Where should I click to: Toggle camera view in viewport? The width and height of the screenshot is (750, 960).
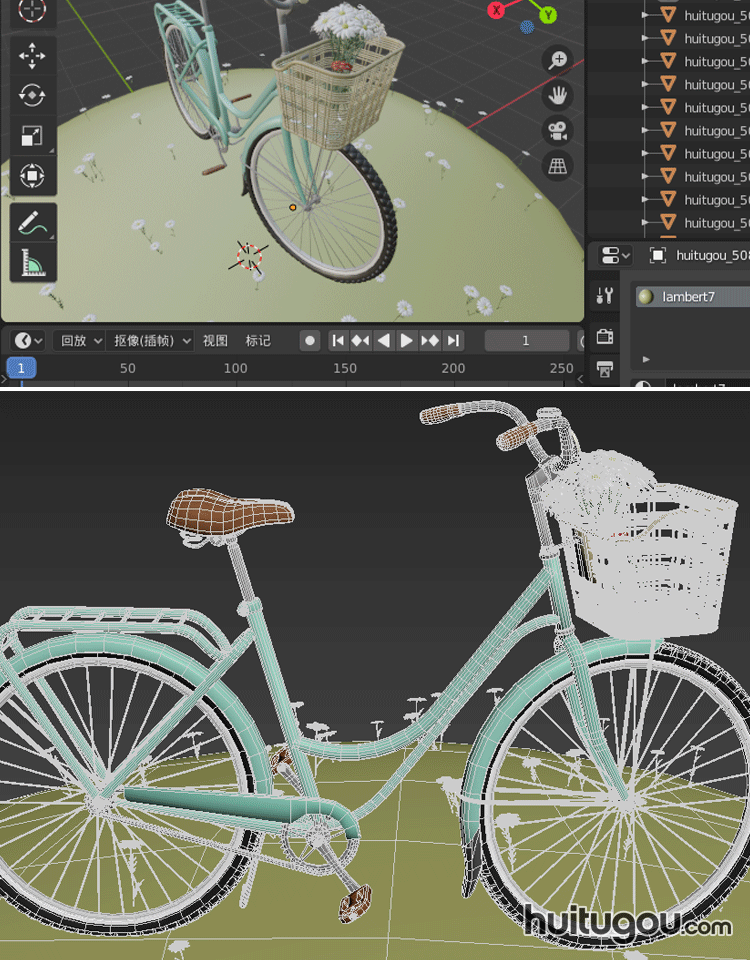[558, 131]
